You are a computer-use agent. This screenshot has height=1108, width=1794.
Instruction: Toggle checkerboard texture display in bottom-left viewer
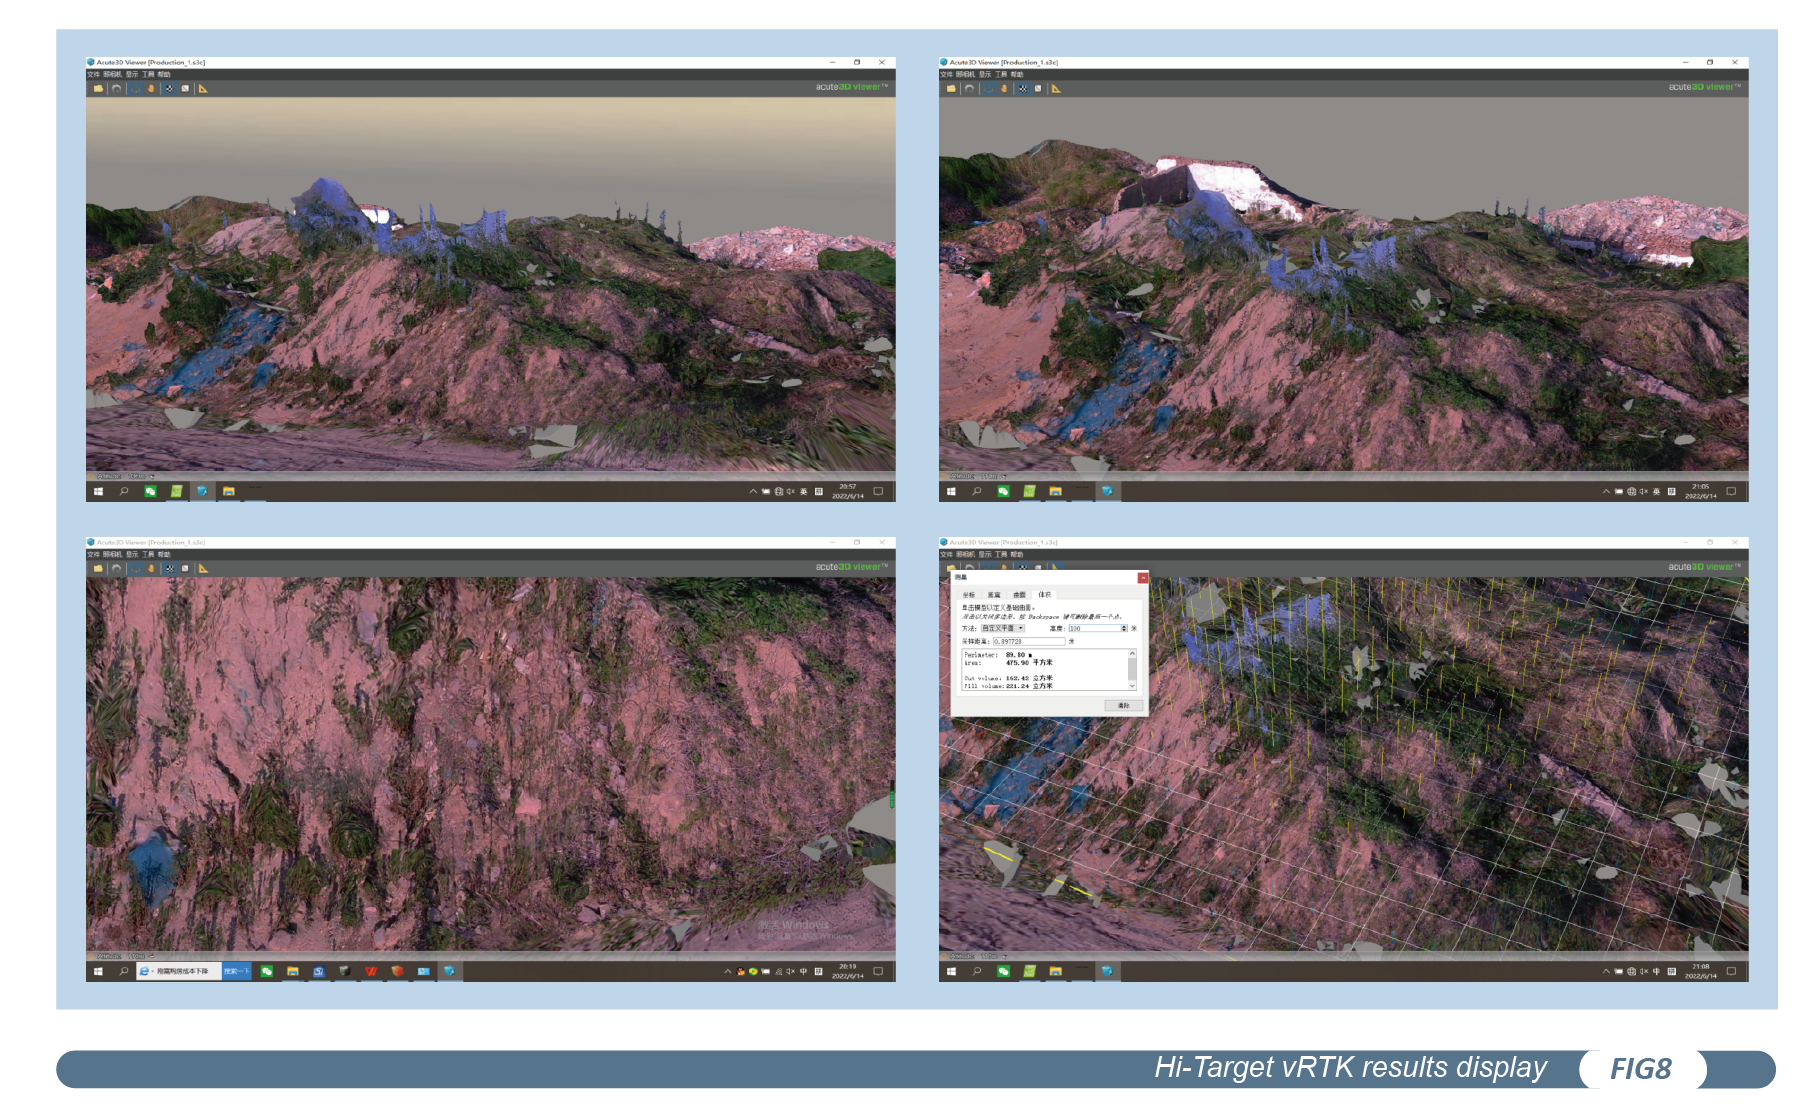pyautogui.click(x=169, y=568)
